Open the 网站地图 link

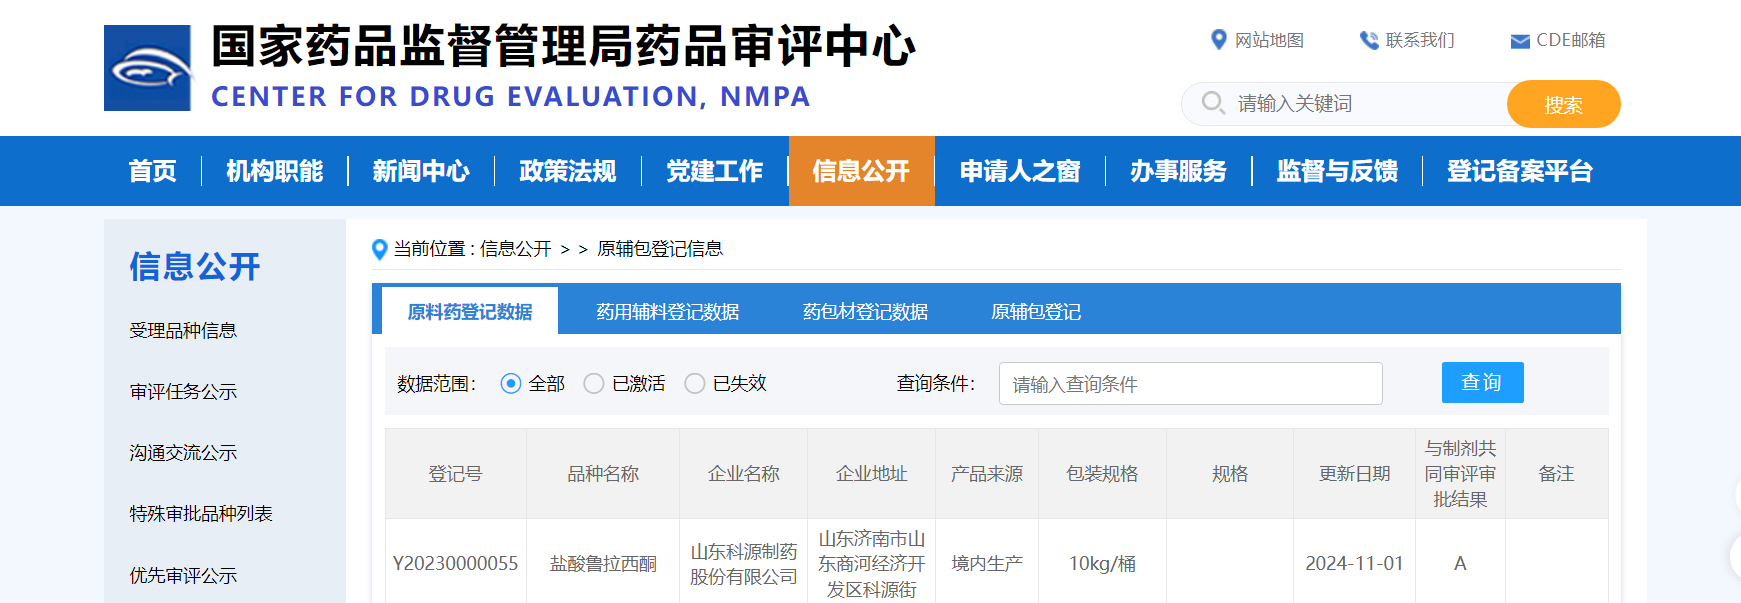[x=1269, y=40]
